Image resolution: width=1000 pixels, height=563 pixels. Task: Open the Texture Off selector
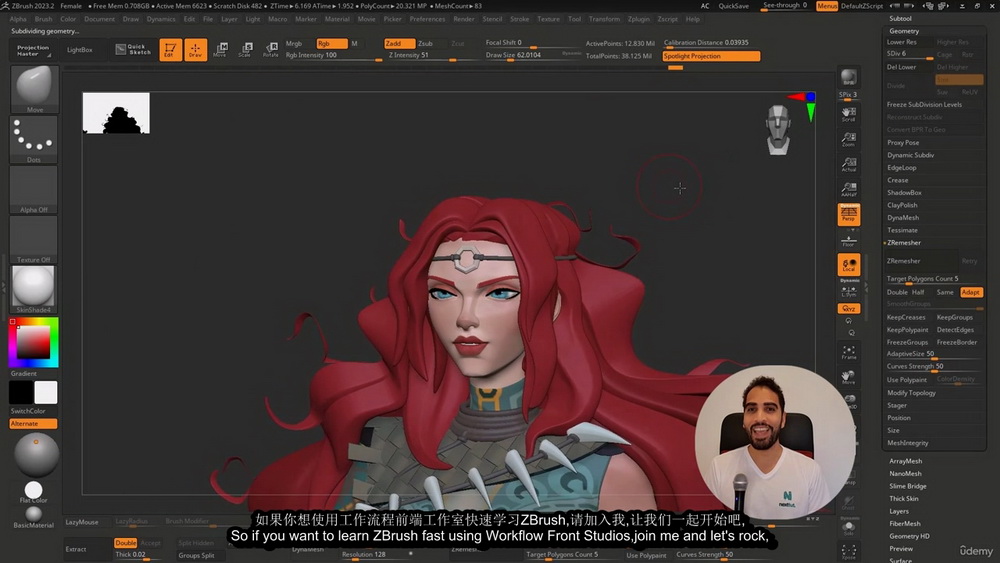(x=34, y=239)
